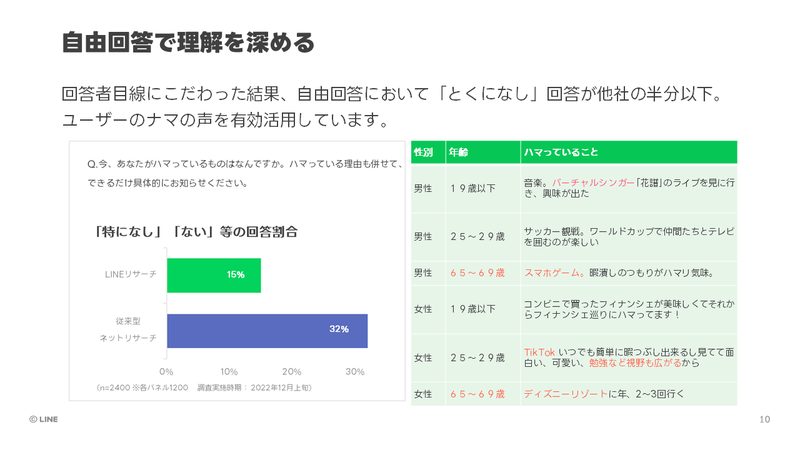
Task: Click the slide page number 10
Action: pyautogui.click(x=765, y=420)
